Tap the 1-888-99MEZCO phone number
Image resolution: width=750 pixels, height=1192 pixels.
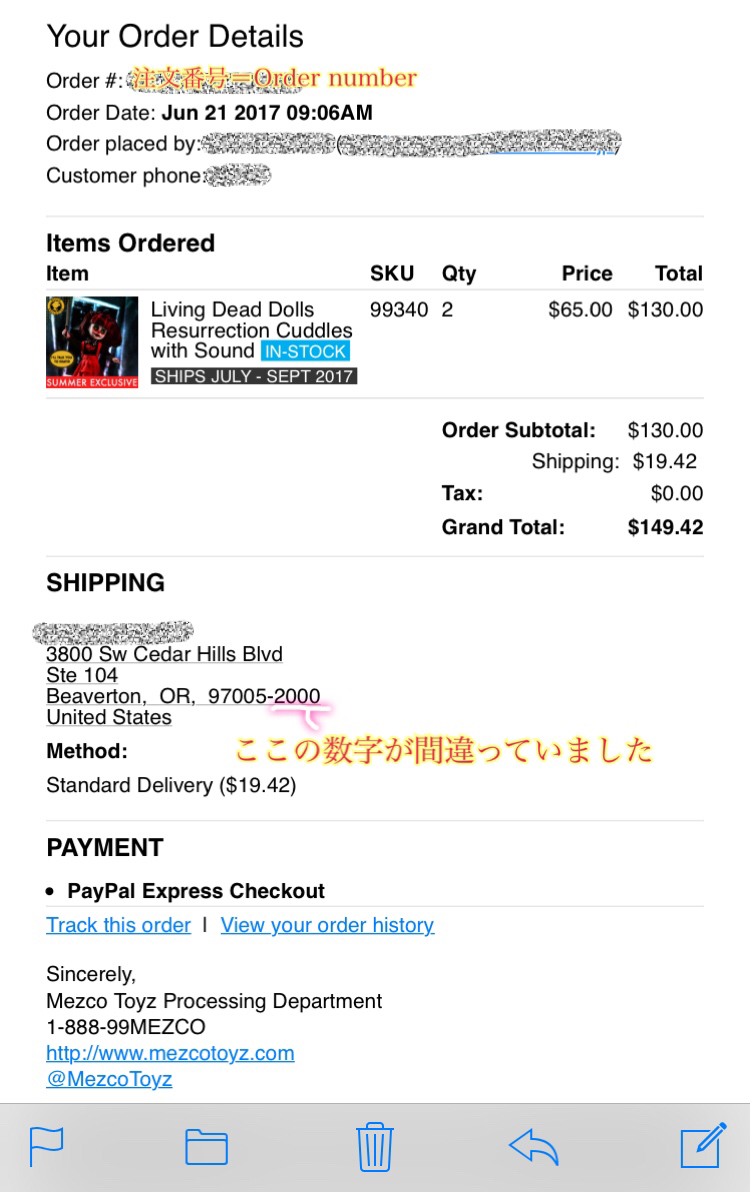tap(125, 1027)
